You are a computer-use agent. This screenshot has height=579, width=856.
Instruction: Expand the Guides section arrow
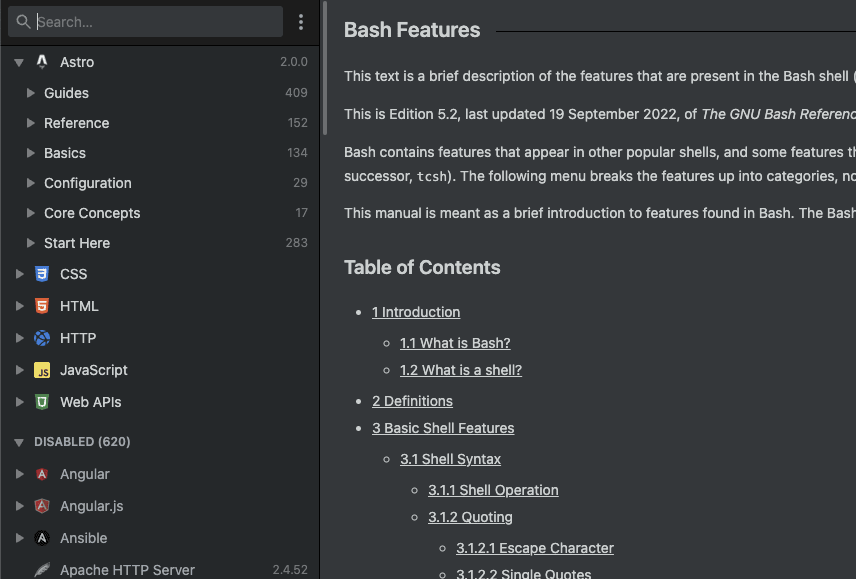pyautogui.click(x=31, y=93)
